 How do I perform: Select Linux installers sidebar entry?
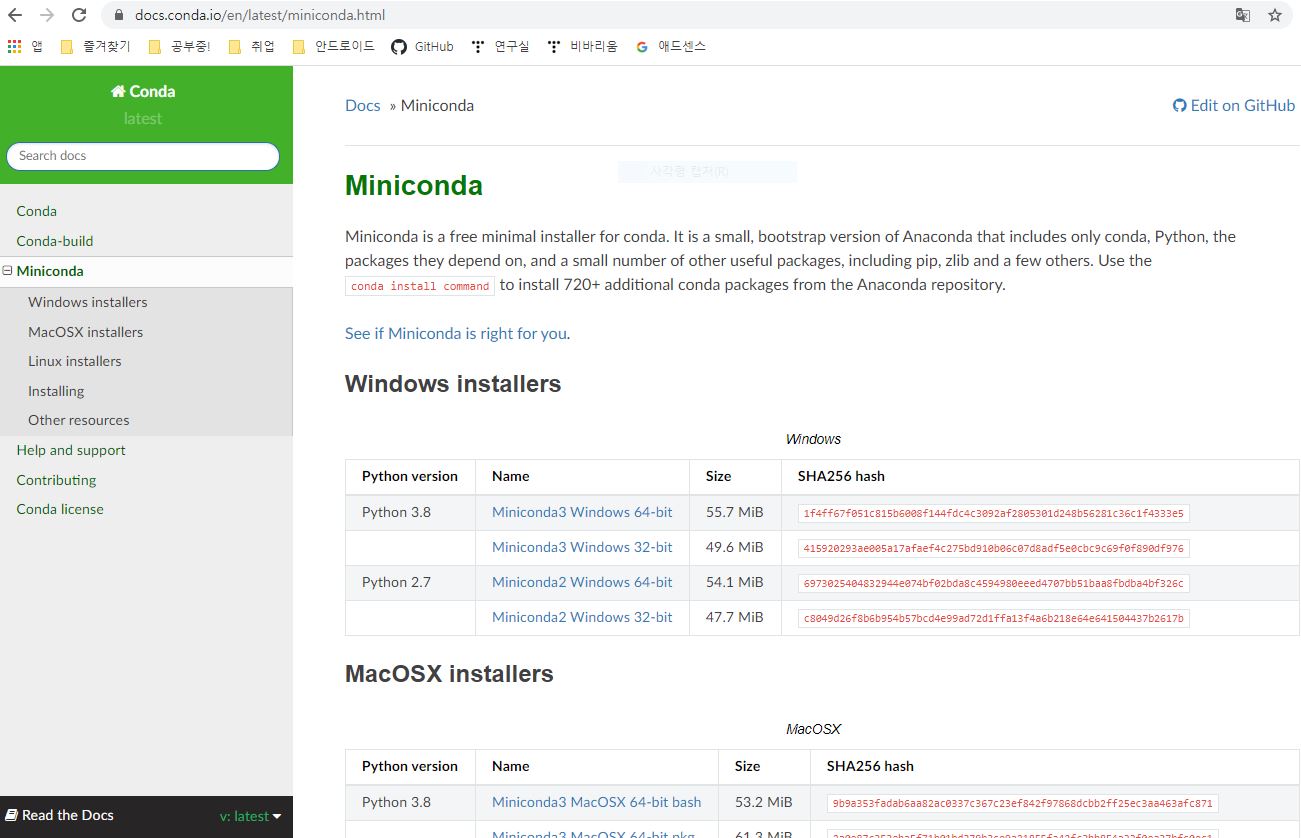tap(75, 361)
